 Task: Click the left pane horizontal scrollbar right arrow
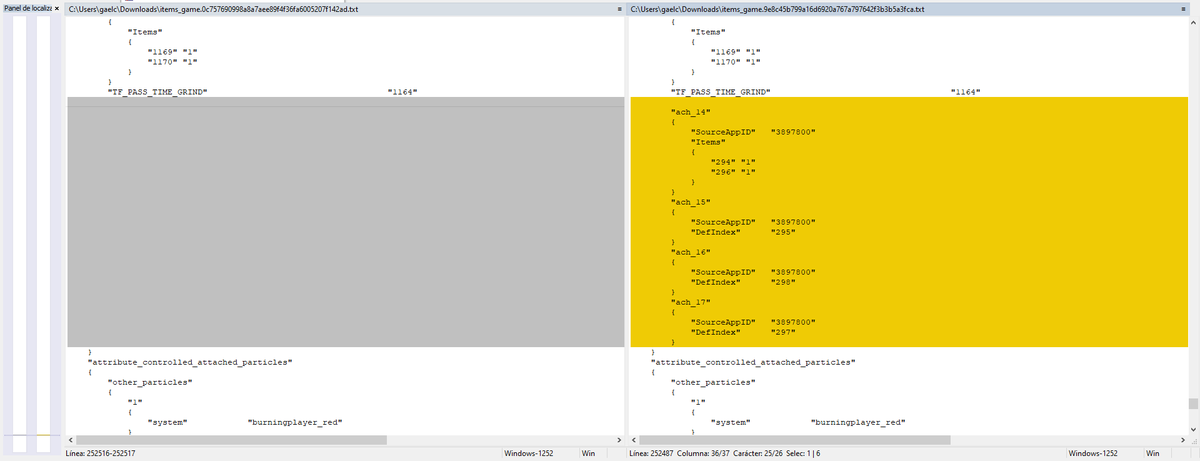[x=620, y=439]
